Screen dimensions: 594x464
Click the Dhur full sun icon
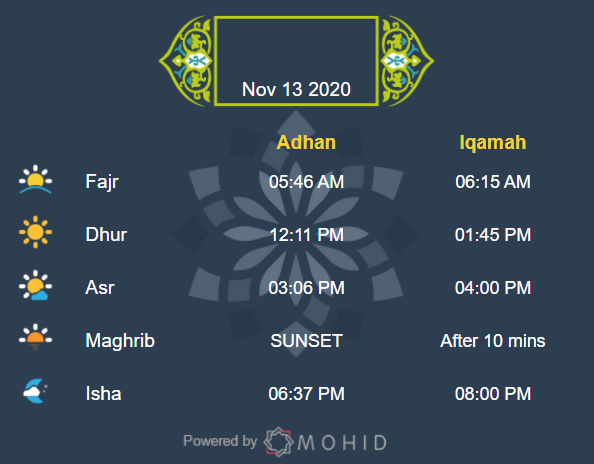[x=35, y=232]
